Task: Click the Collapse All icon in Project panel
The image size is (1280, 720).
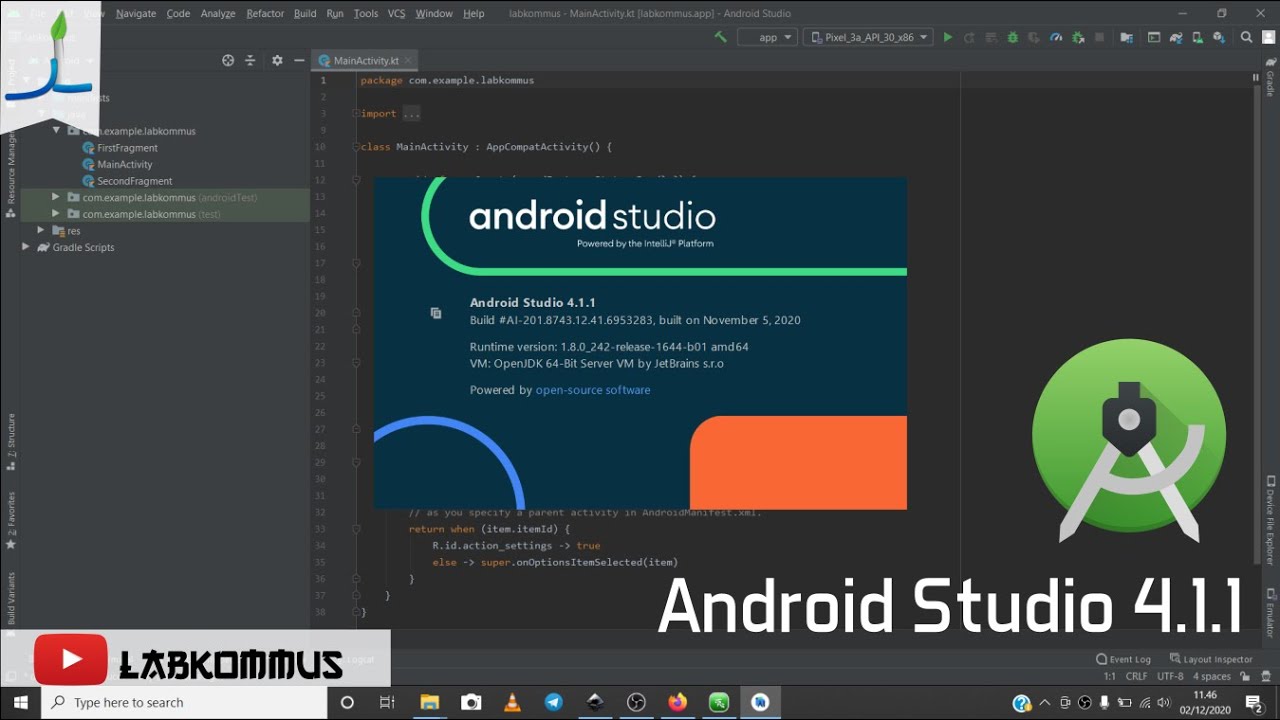Action: [x=250, y=61]
